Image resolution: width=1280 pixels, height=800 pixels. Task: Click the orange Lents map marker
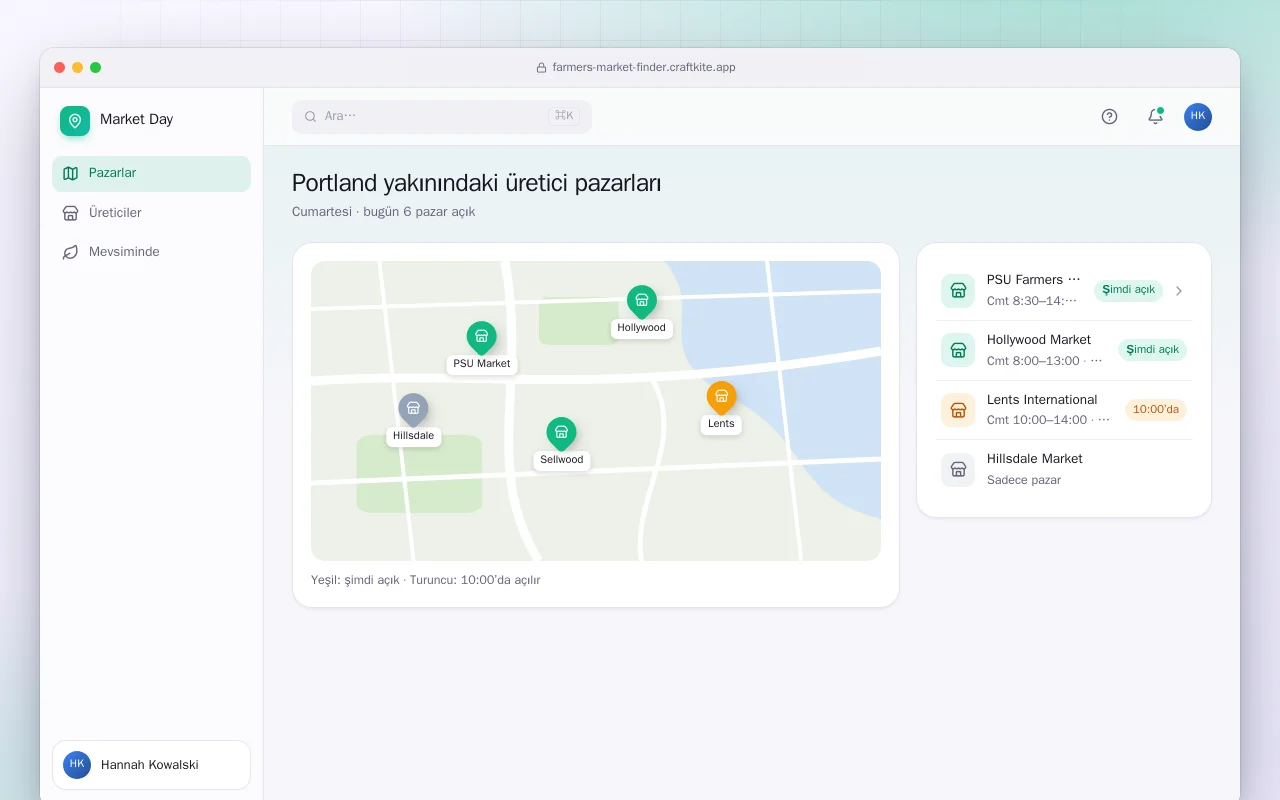(x=721, y=399)
